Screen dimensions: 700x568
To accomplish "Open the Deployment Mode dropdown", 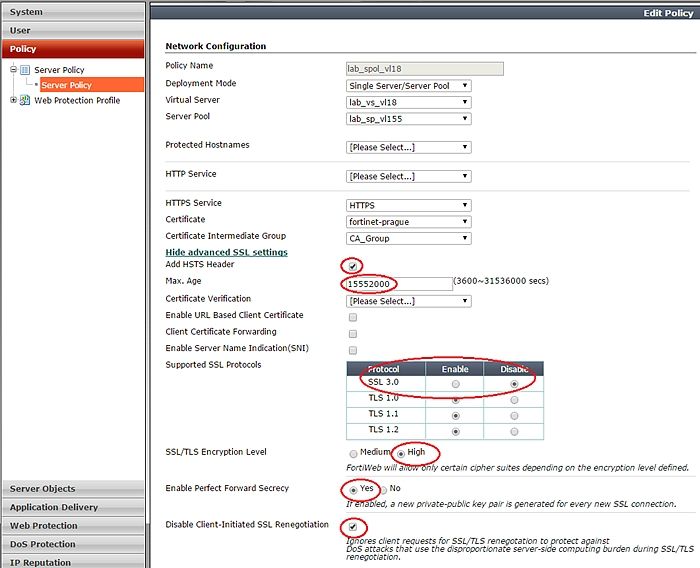I will click(x=408, y=86).
